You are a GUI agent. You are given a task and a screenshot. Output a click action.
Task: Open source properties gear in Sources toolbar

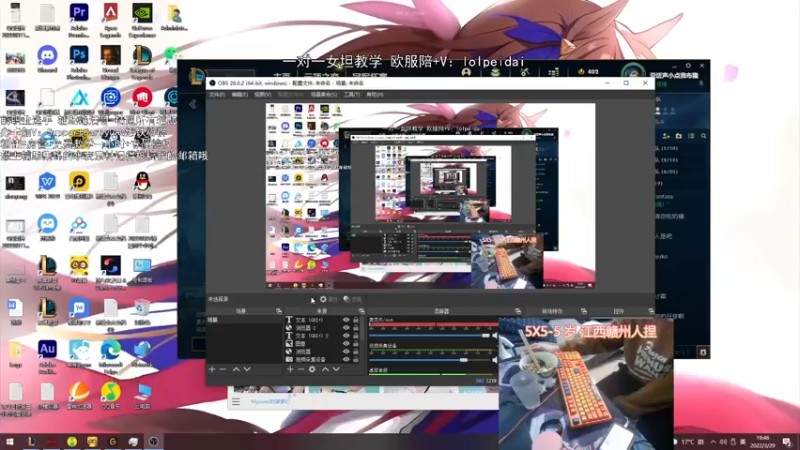pos(312,369)
